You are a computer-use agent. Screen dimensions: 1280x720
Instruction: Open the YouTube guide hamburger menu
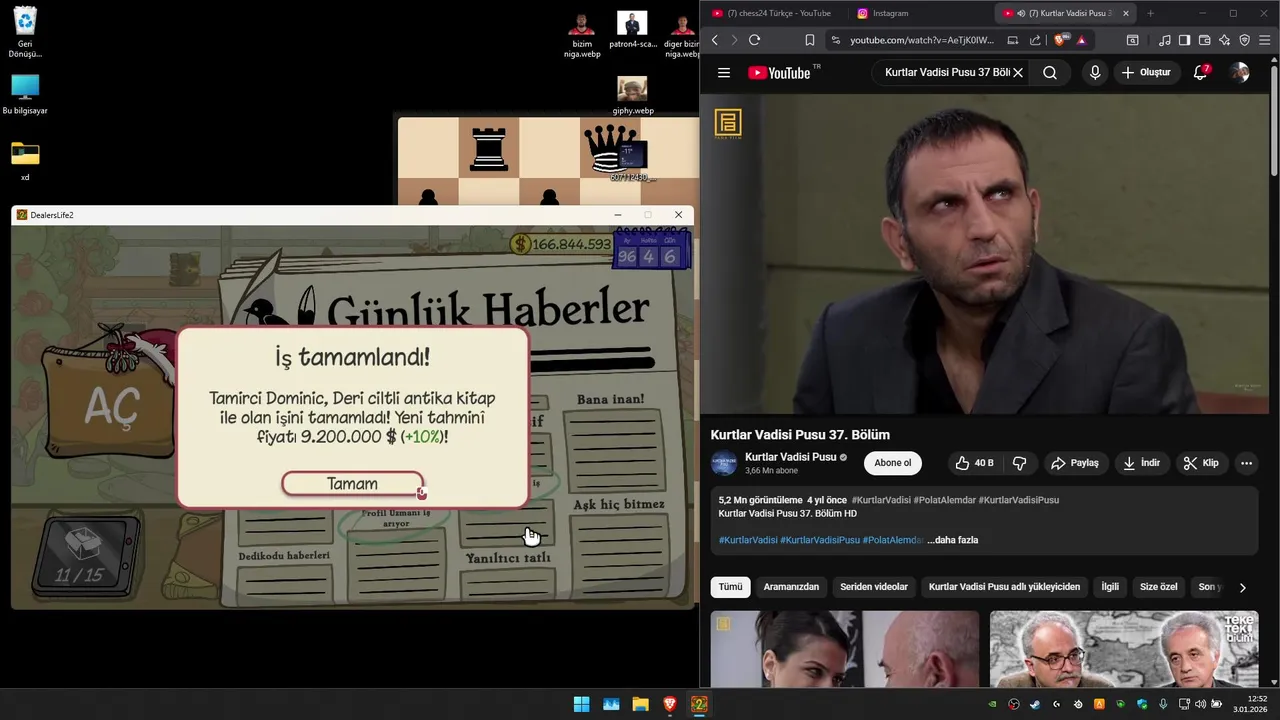(x=724, y=72)
